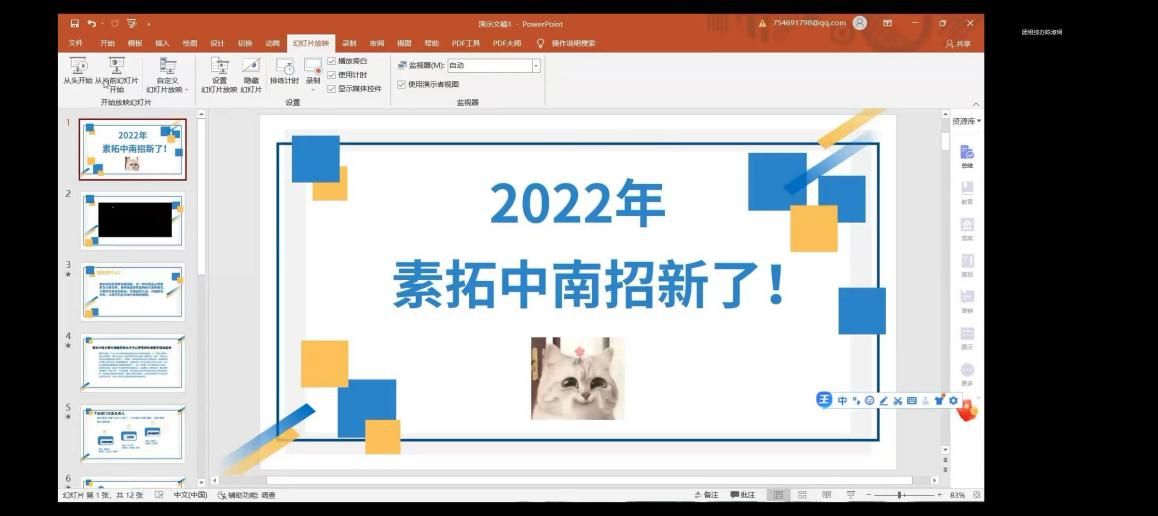Open the 设计 ribbon tab
1158x516 pixels.
(x=217, y=43)
